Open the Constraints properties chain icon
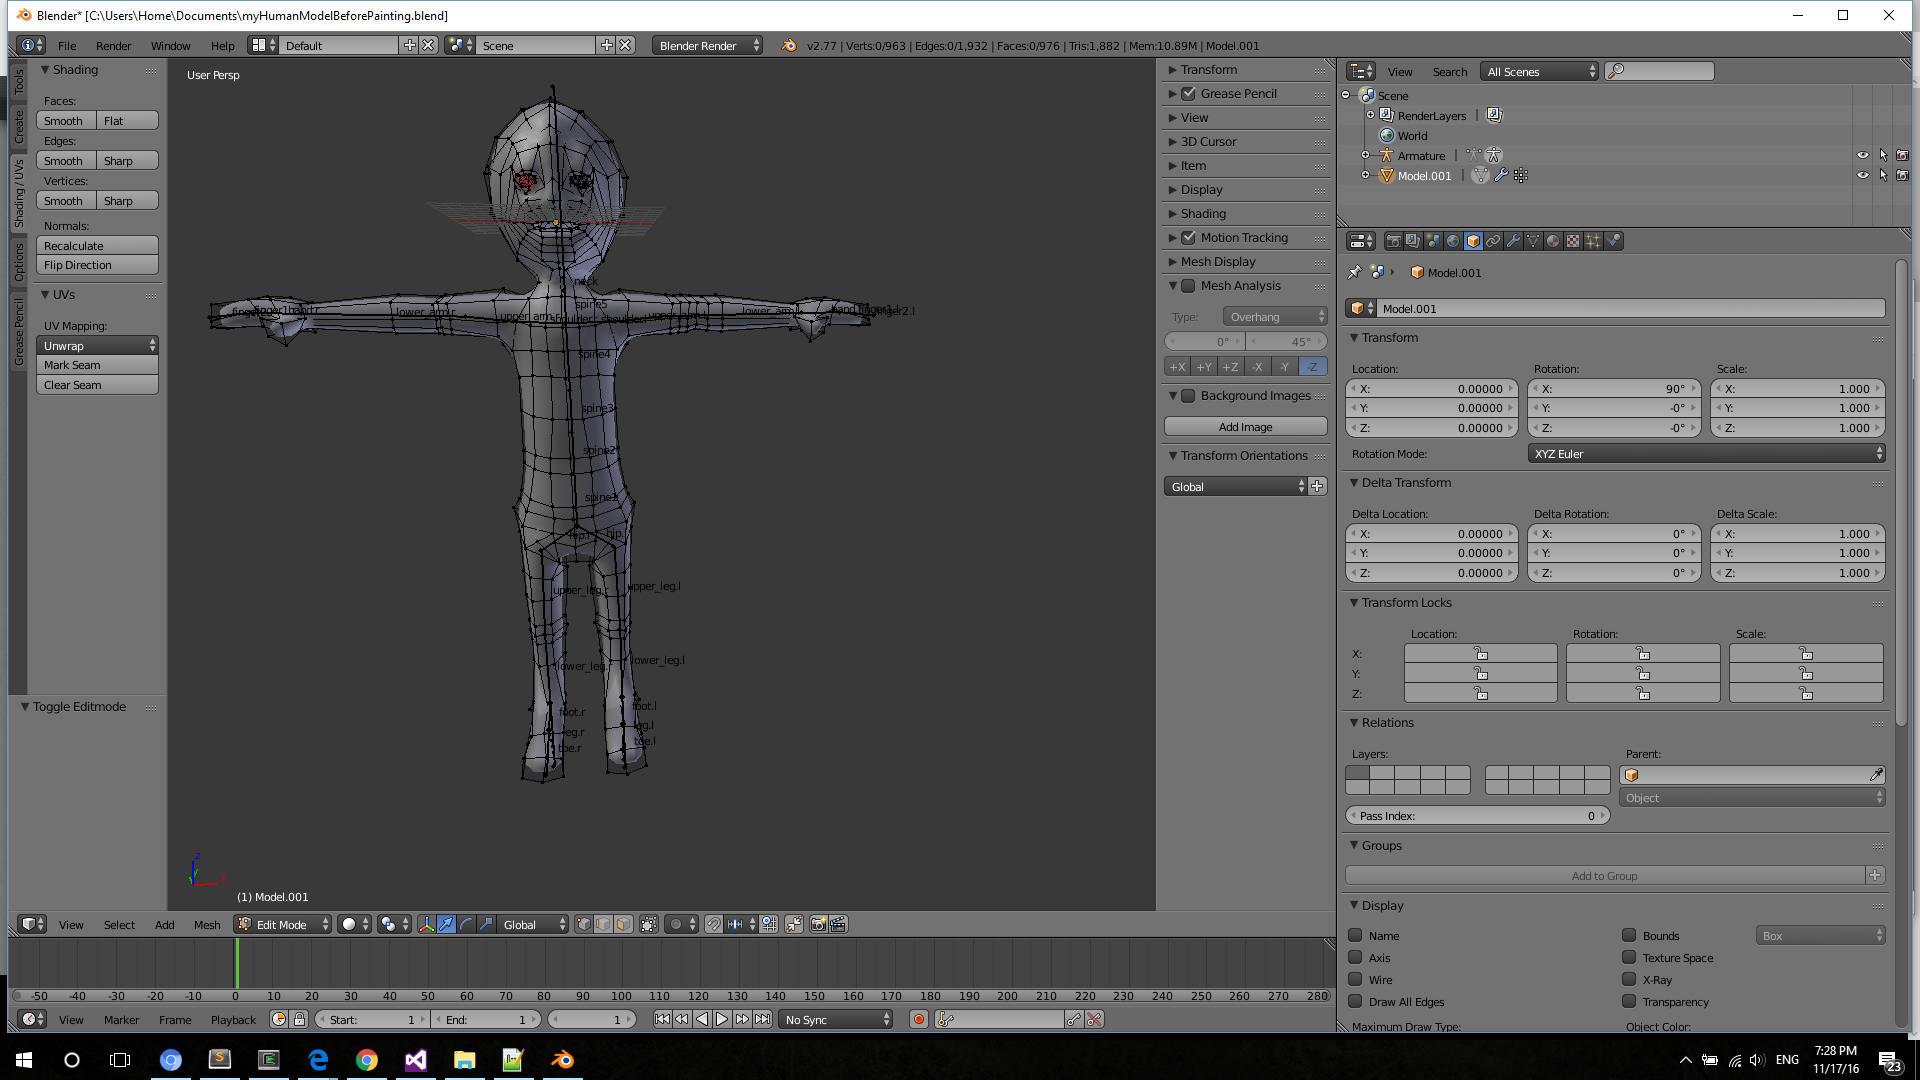Screen dimensions: 1920x1080 pyautogui.click(x=1493, y=241)
